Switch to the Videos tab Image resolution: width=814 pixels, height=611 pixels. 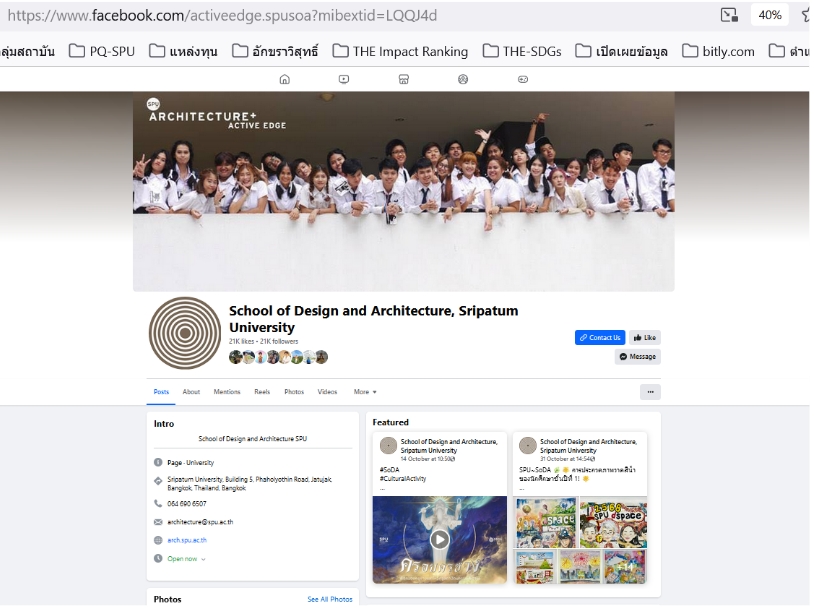point(327,392)
